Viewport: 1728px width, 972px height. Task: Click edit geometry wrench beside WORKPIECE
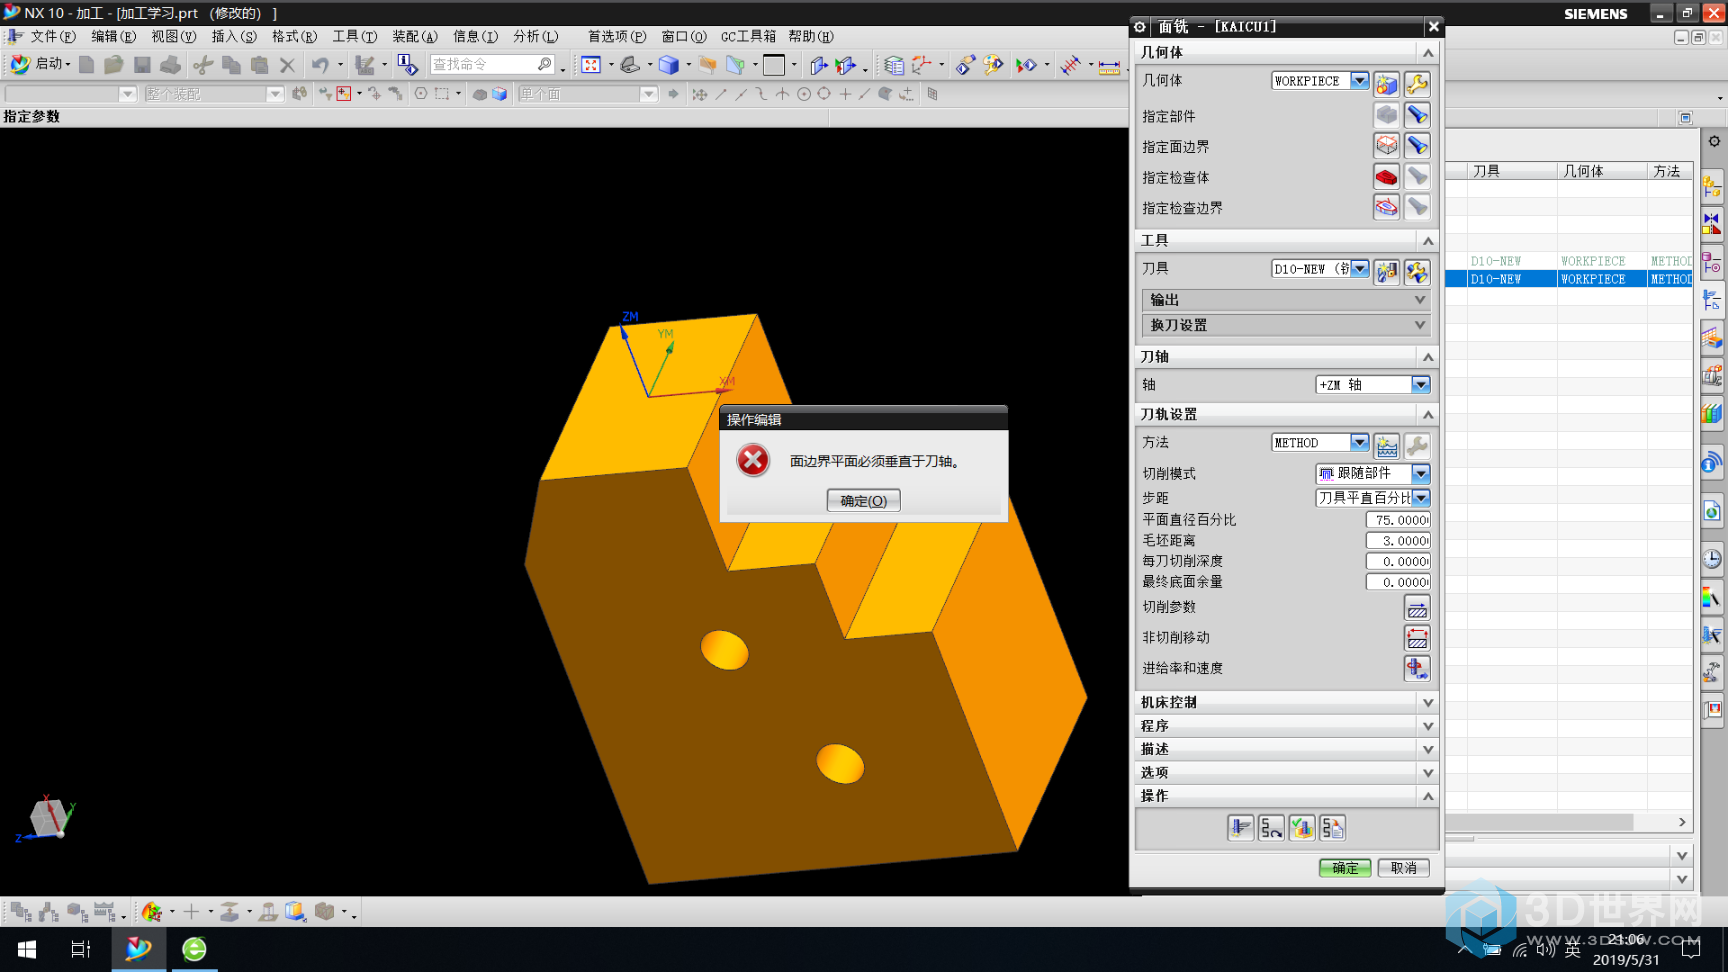pos(1417,84)
